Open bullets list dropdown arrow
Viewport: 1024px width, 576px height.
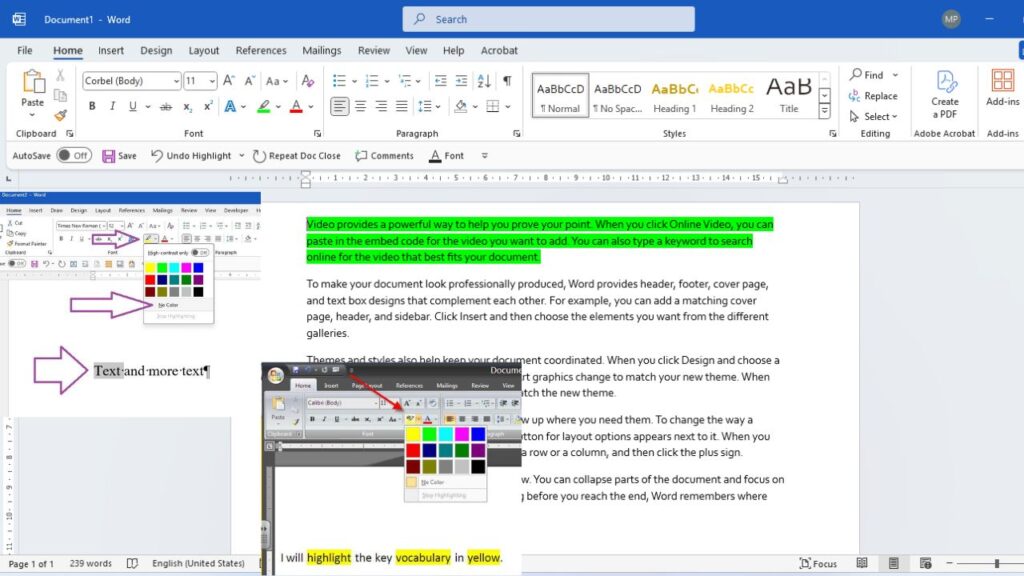[354, 81]
